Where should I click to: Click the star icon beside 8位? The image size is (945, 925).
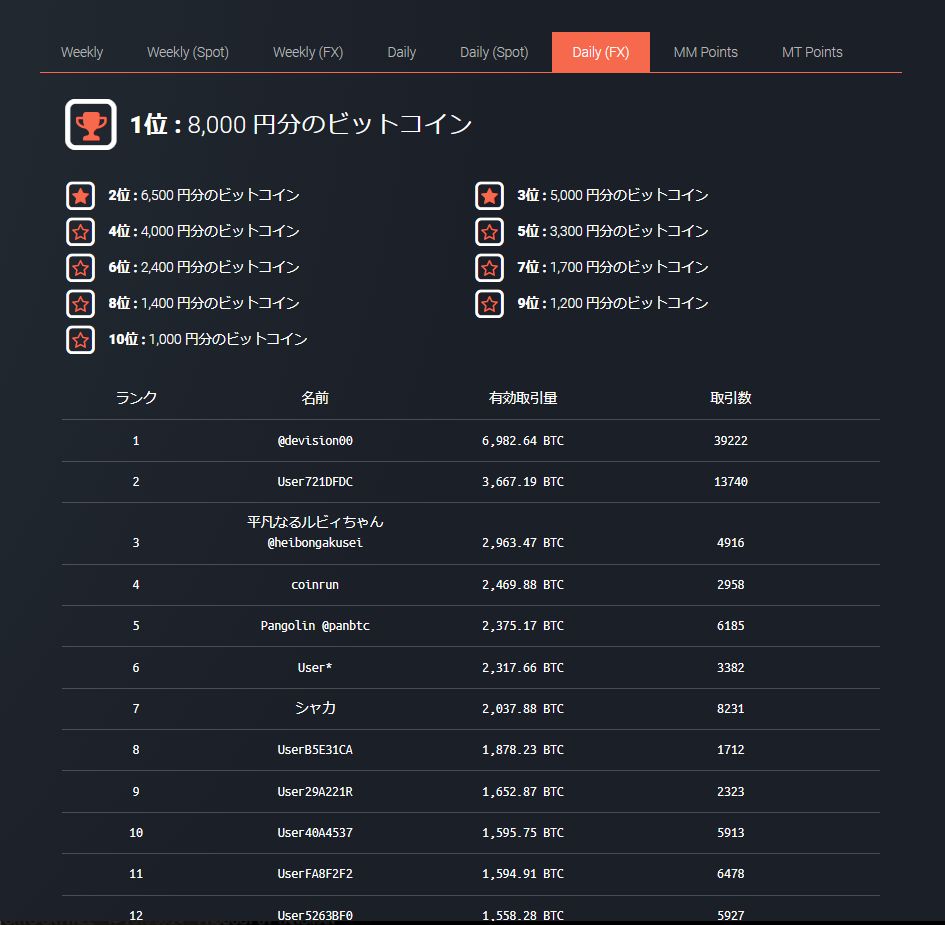pos(80,304)
